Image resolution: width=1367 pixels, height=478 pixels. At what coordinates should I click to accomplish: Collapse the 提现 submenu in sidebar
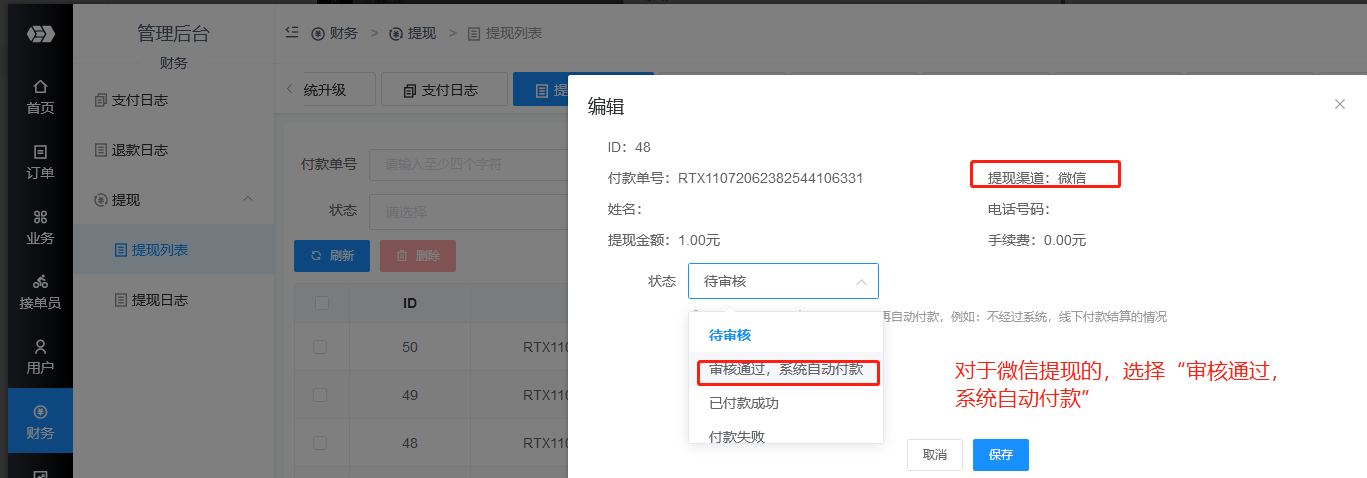coord(248,200)
